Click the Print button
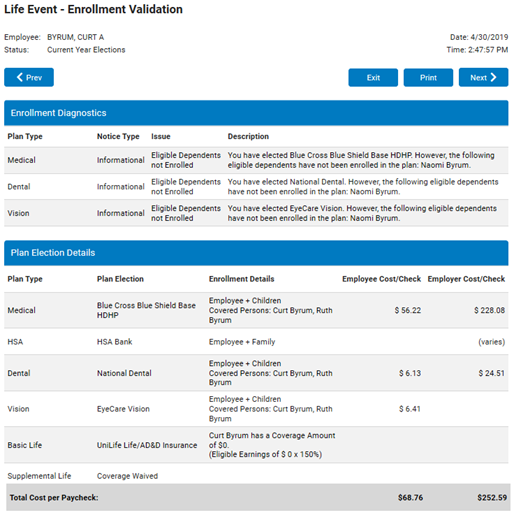Viewport: 514px width, 515px height. coord(428,78)
